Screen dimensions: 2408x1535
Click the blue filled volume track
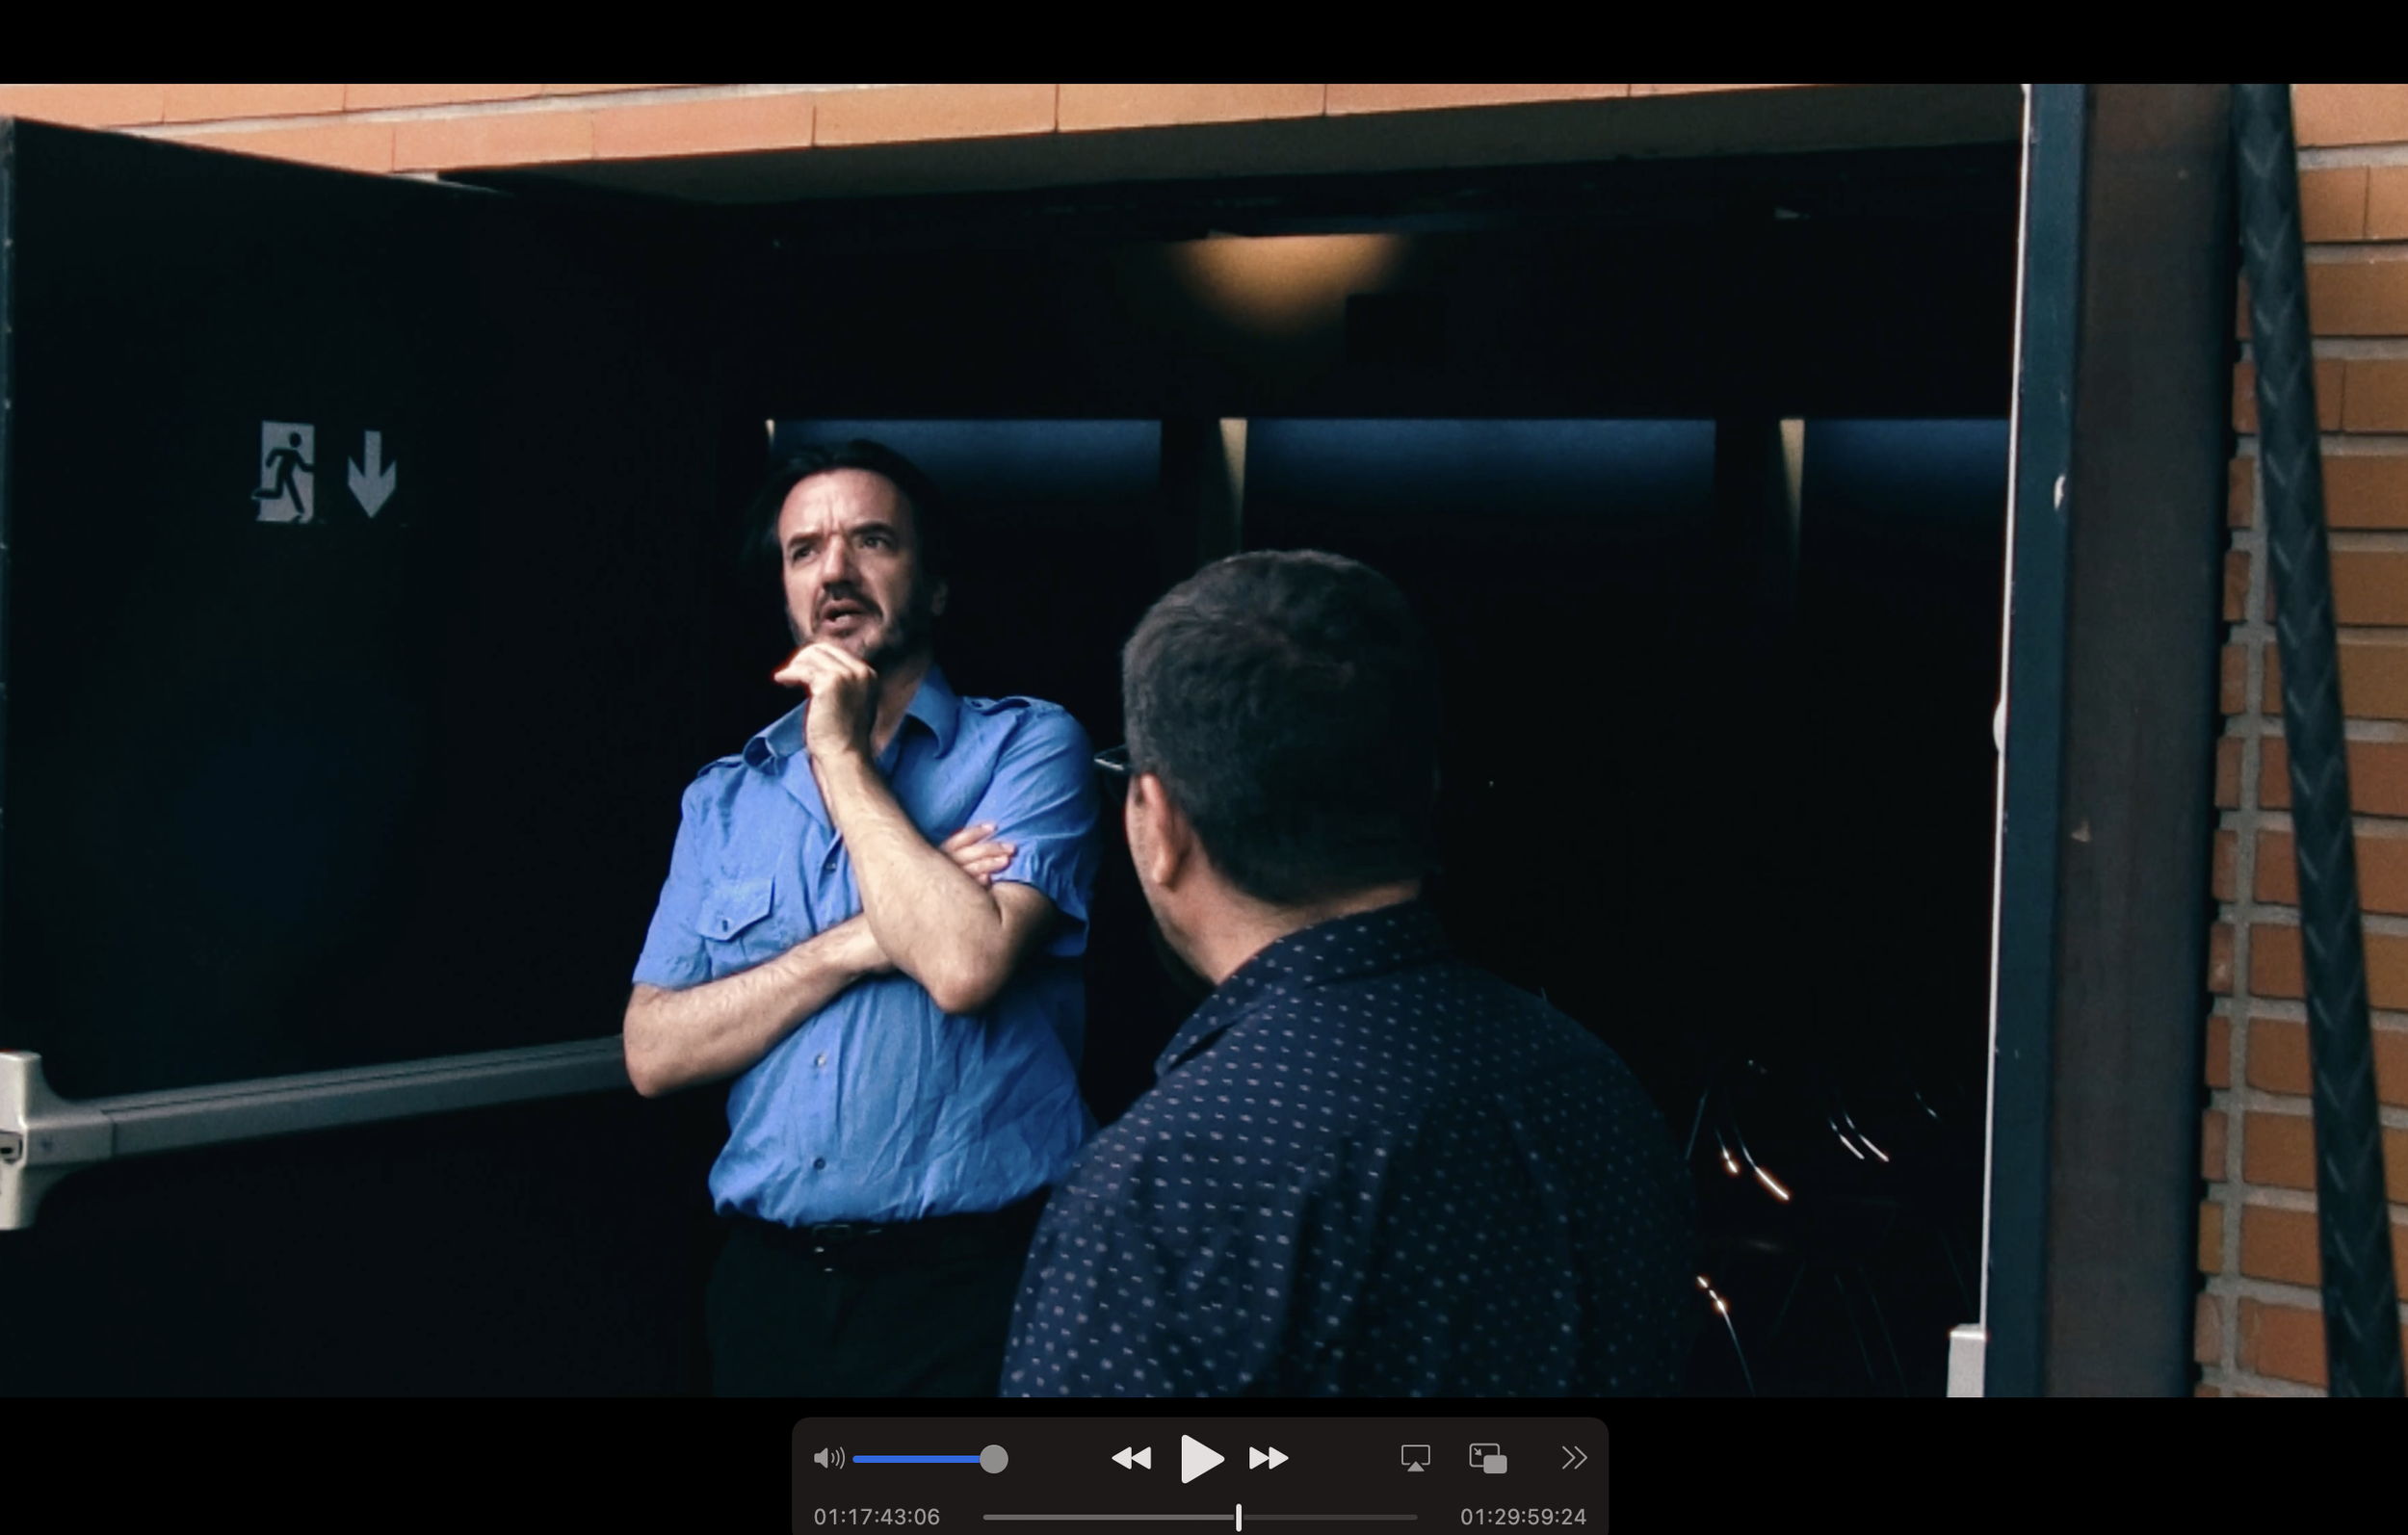click(915, 1459)
